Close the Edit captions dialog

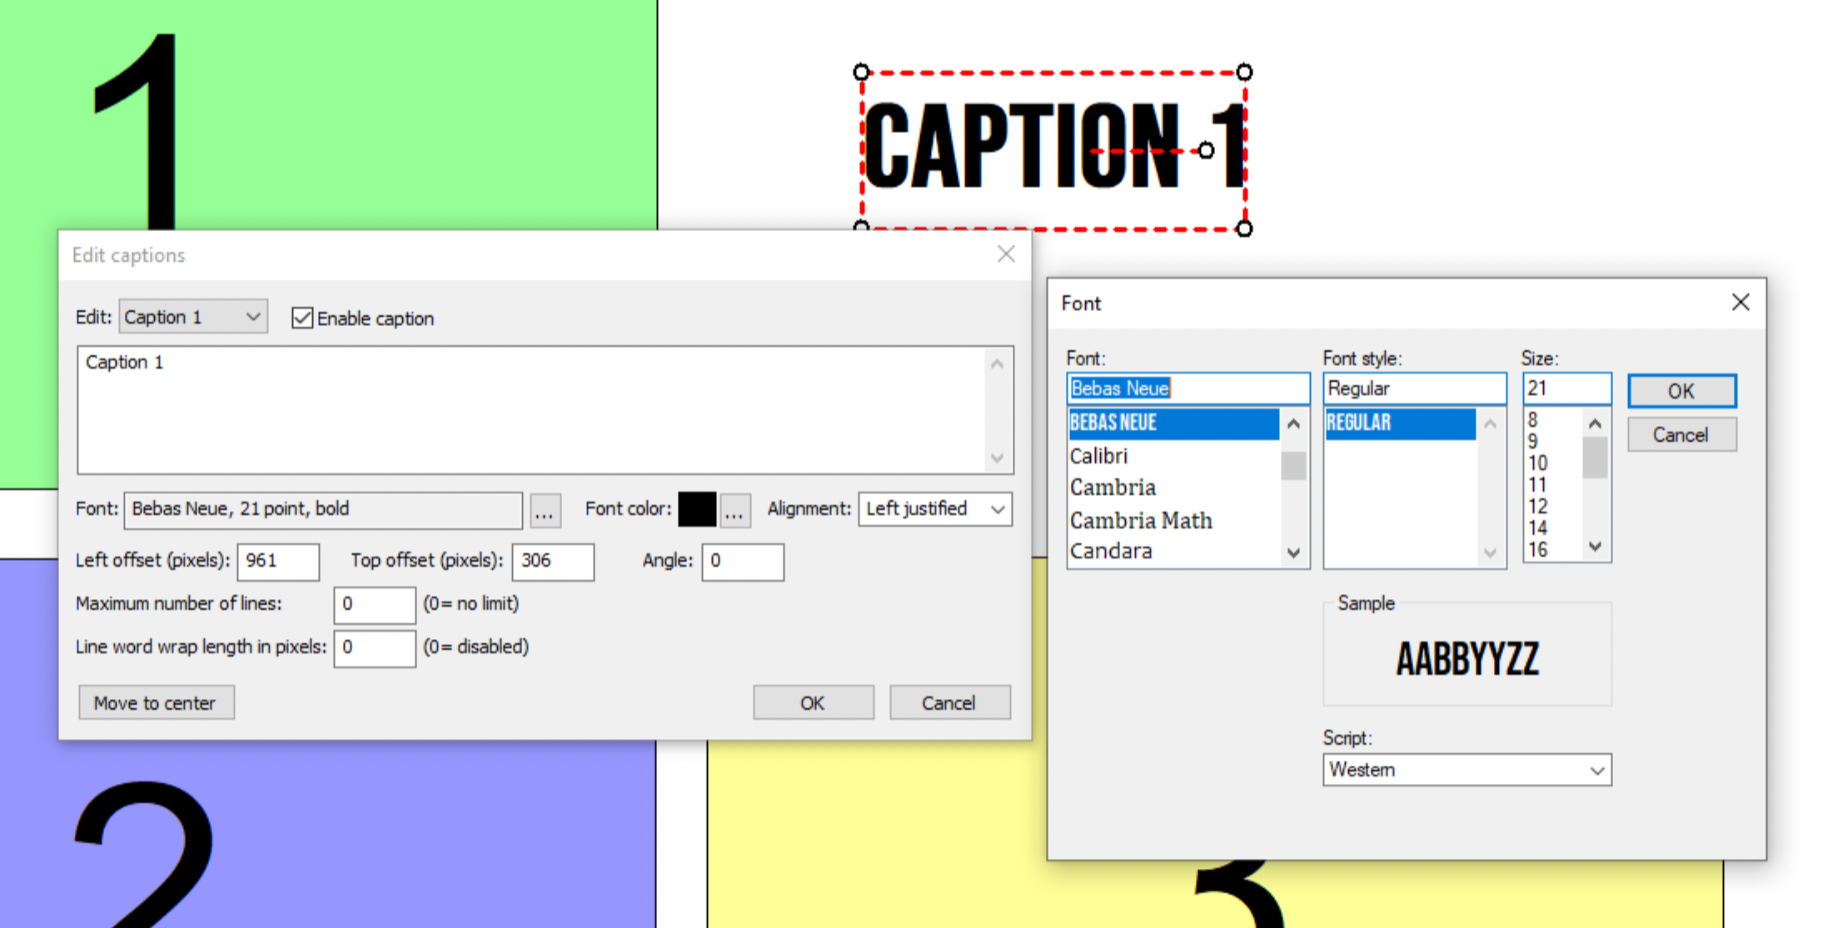pos(1006,254)
